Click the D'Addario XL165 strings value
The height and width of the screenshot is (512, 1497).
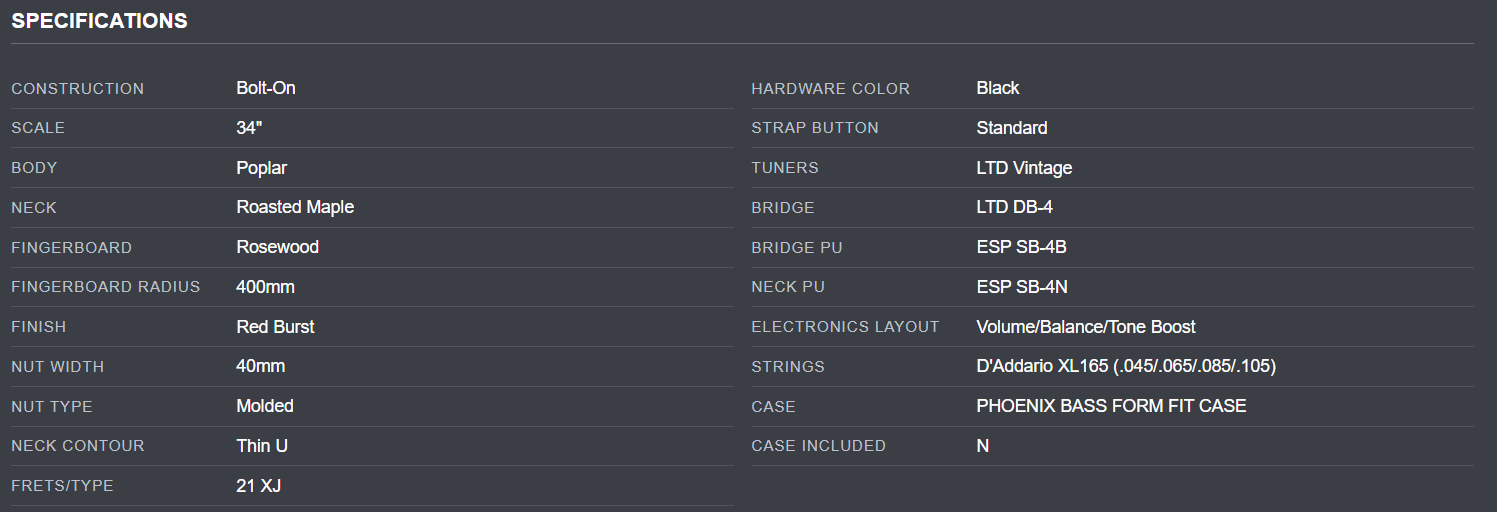[1125, 366]
